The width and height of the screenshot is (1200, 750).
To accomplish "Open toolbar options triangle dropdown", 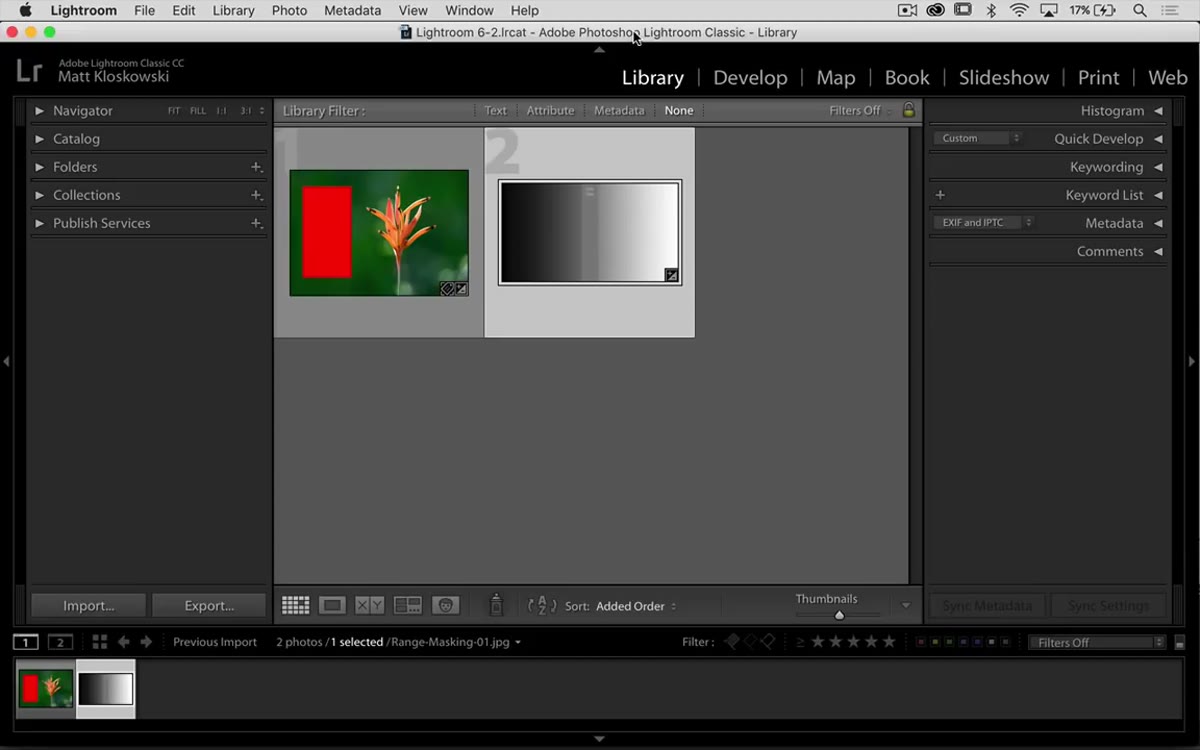I will [x=906, y=605].
